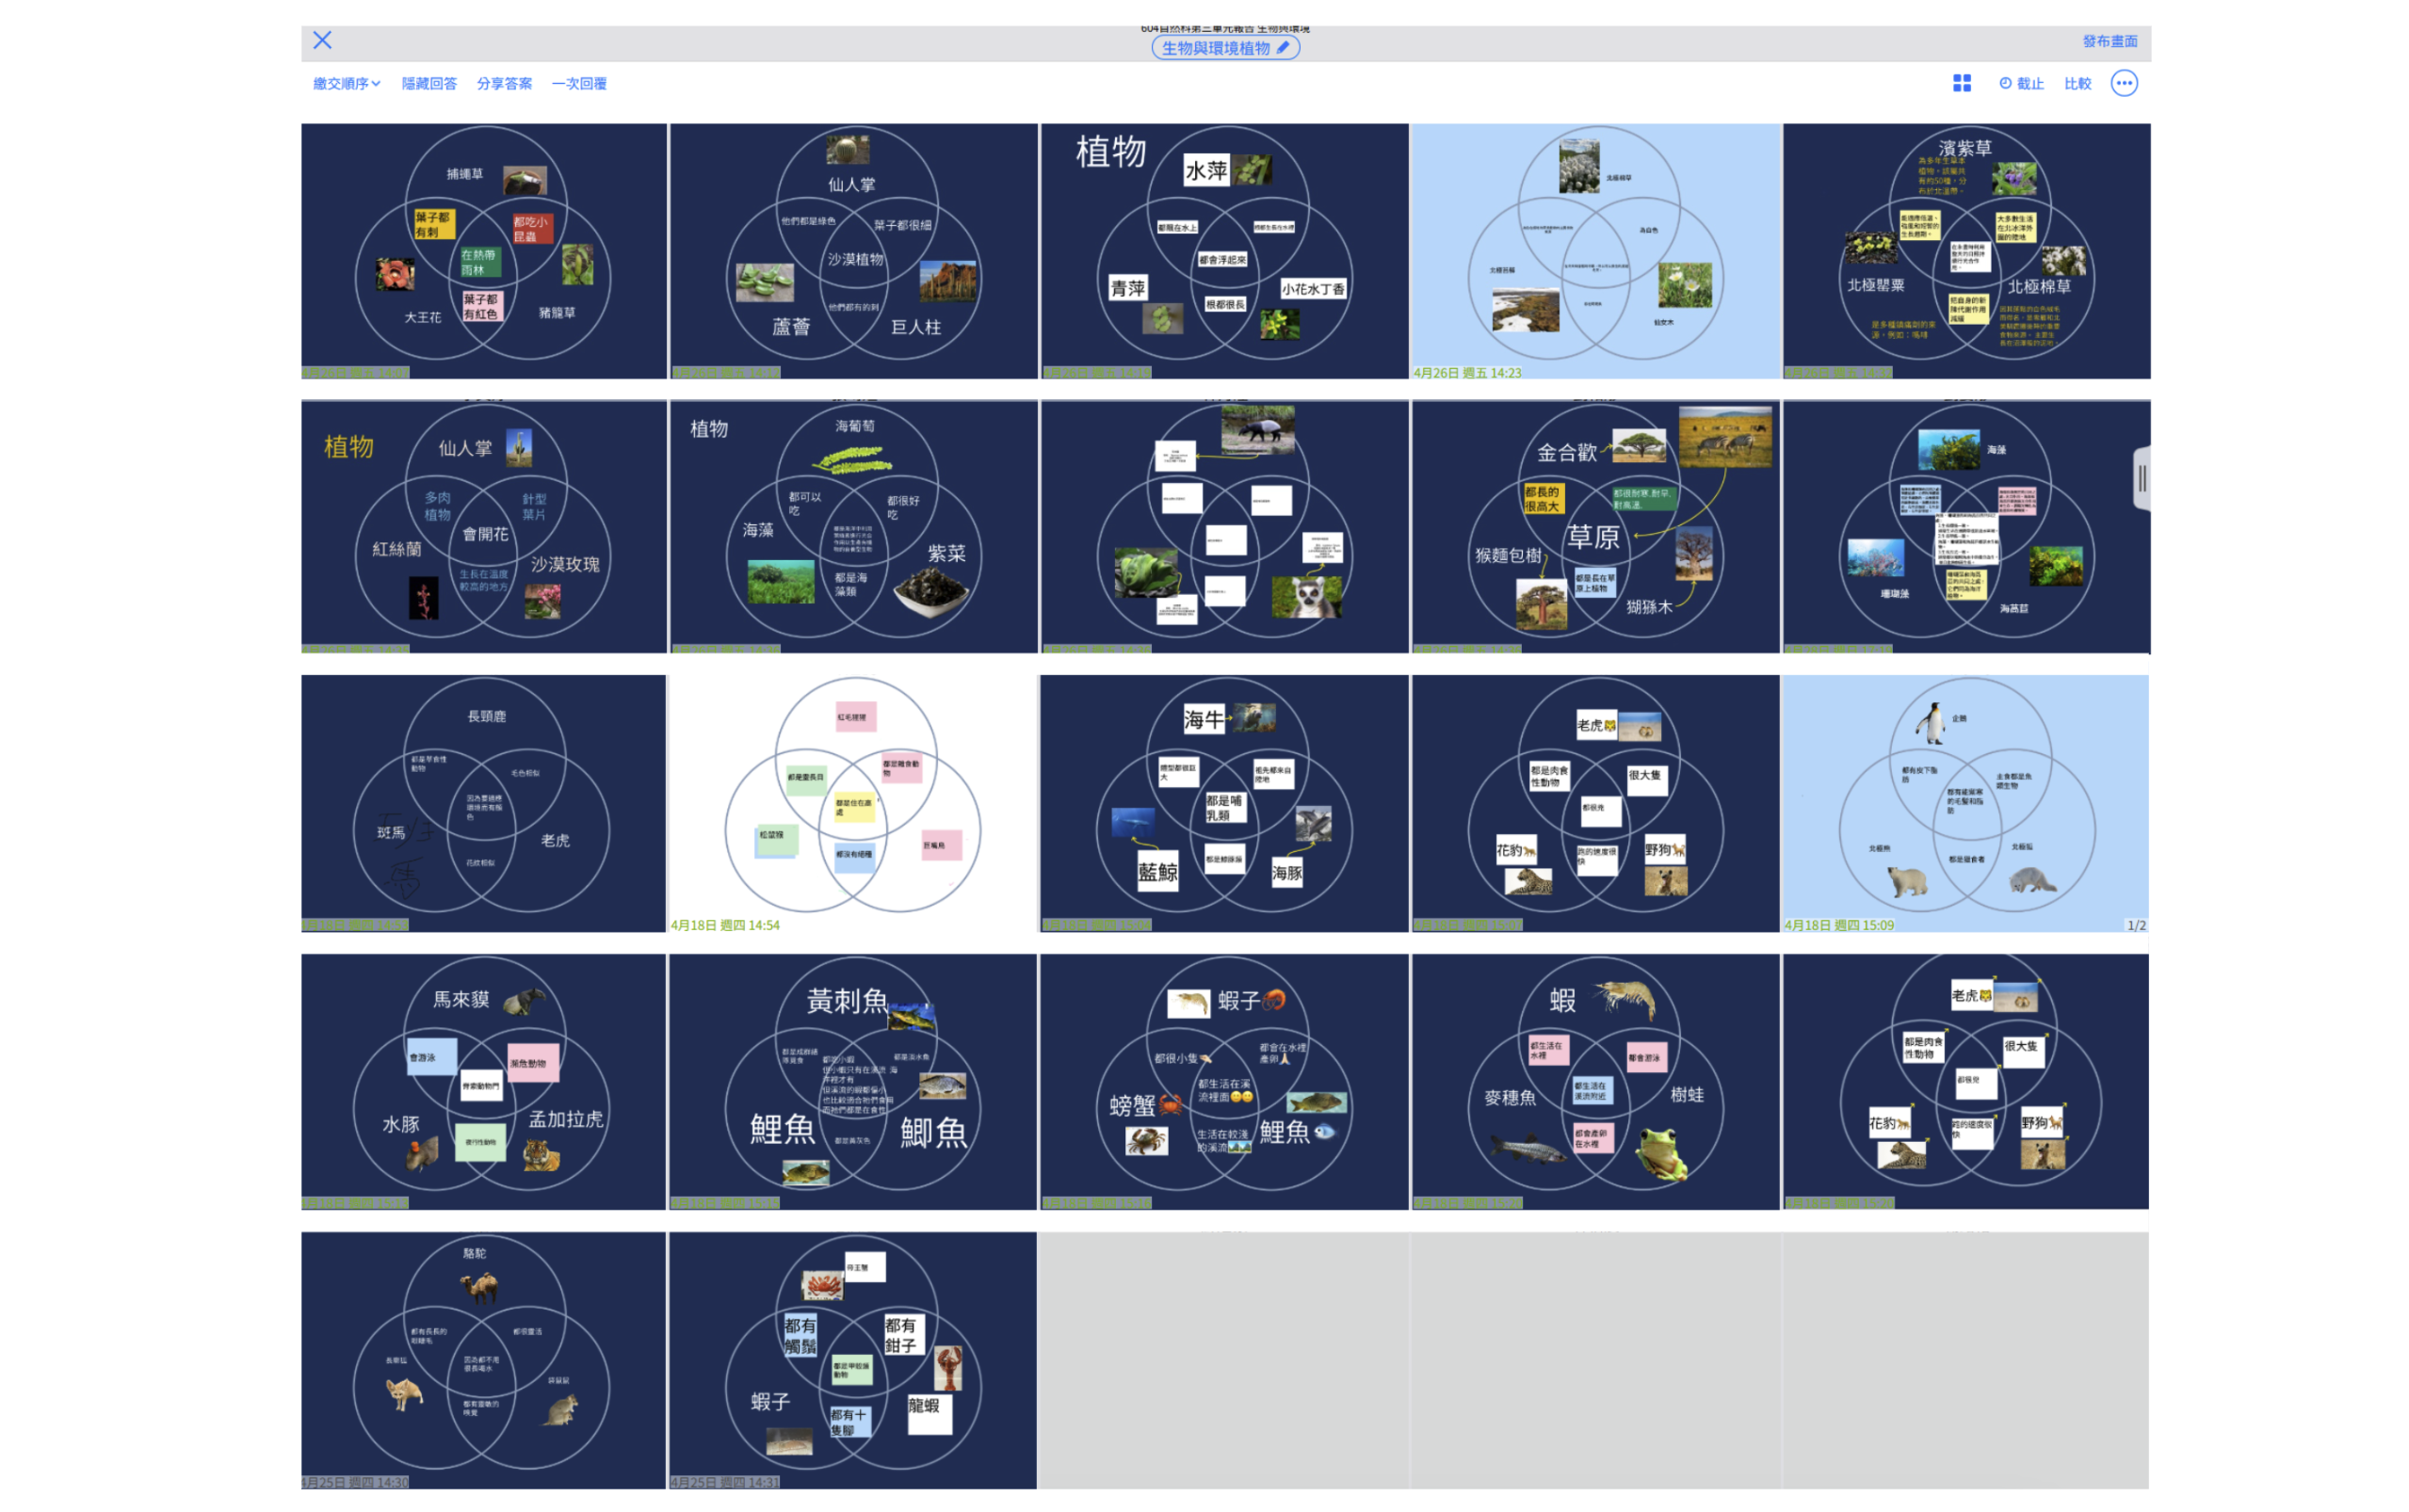Click the grid view layout icon
This screenshot has width=2409, height=1512.
(x=1961, y=83)
